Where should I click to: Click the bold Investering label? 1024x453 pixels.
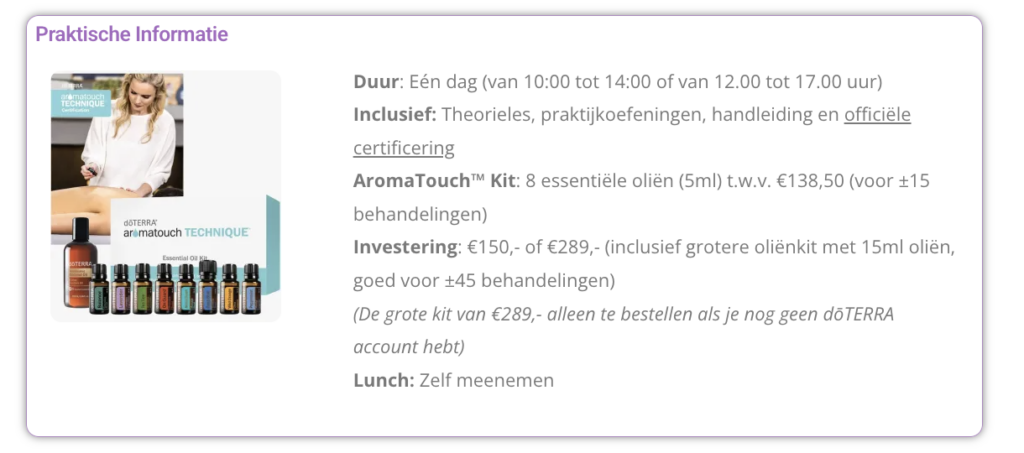click(x=403, y=247)
